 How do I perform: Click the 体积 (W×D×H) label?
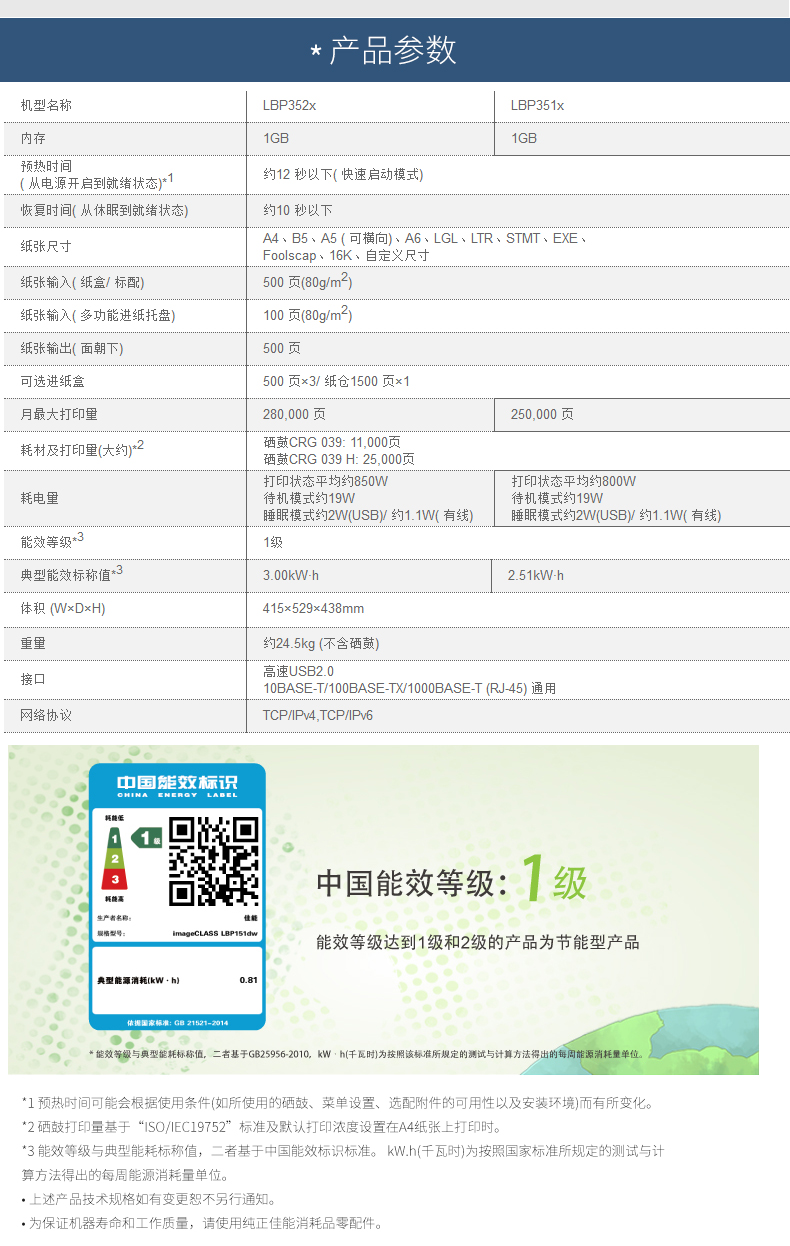pyautogui.click(x=63, y=608)
